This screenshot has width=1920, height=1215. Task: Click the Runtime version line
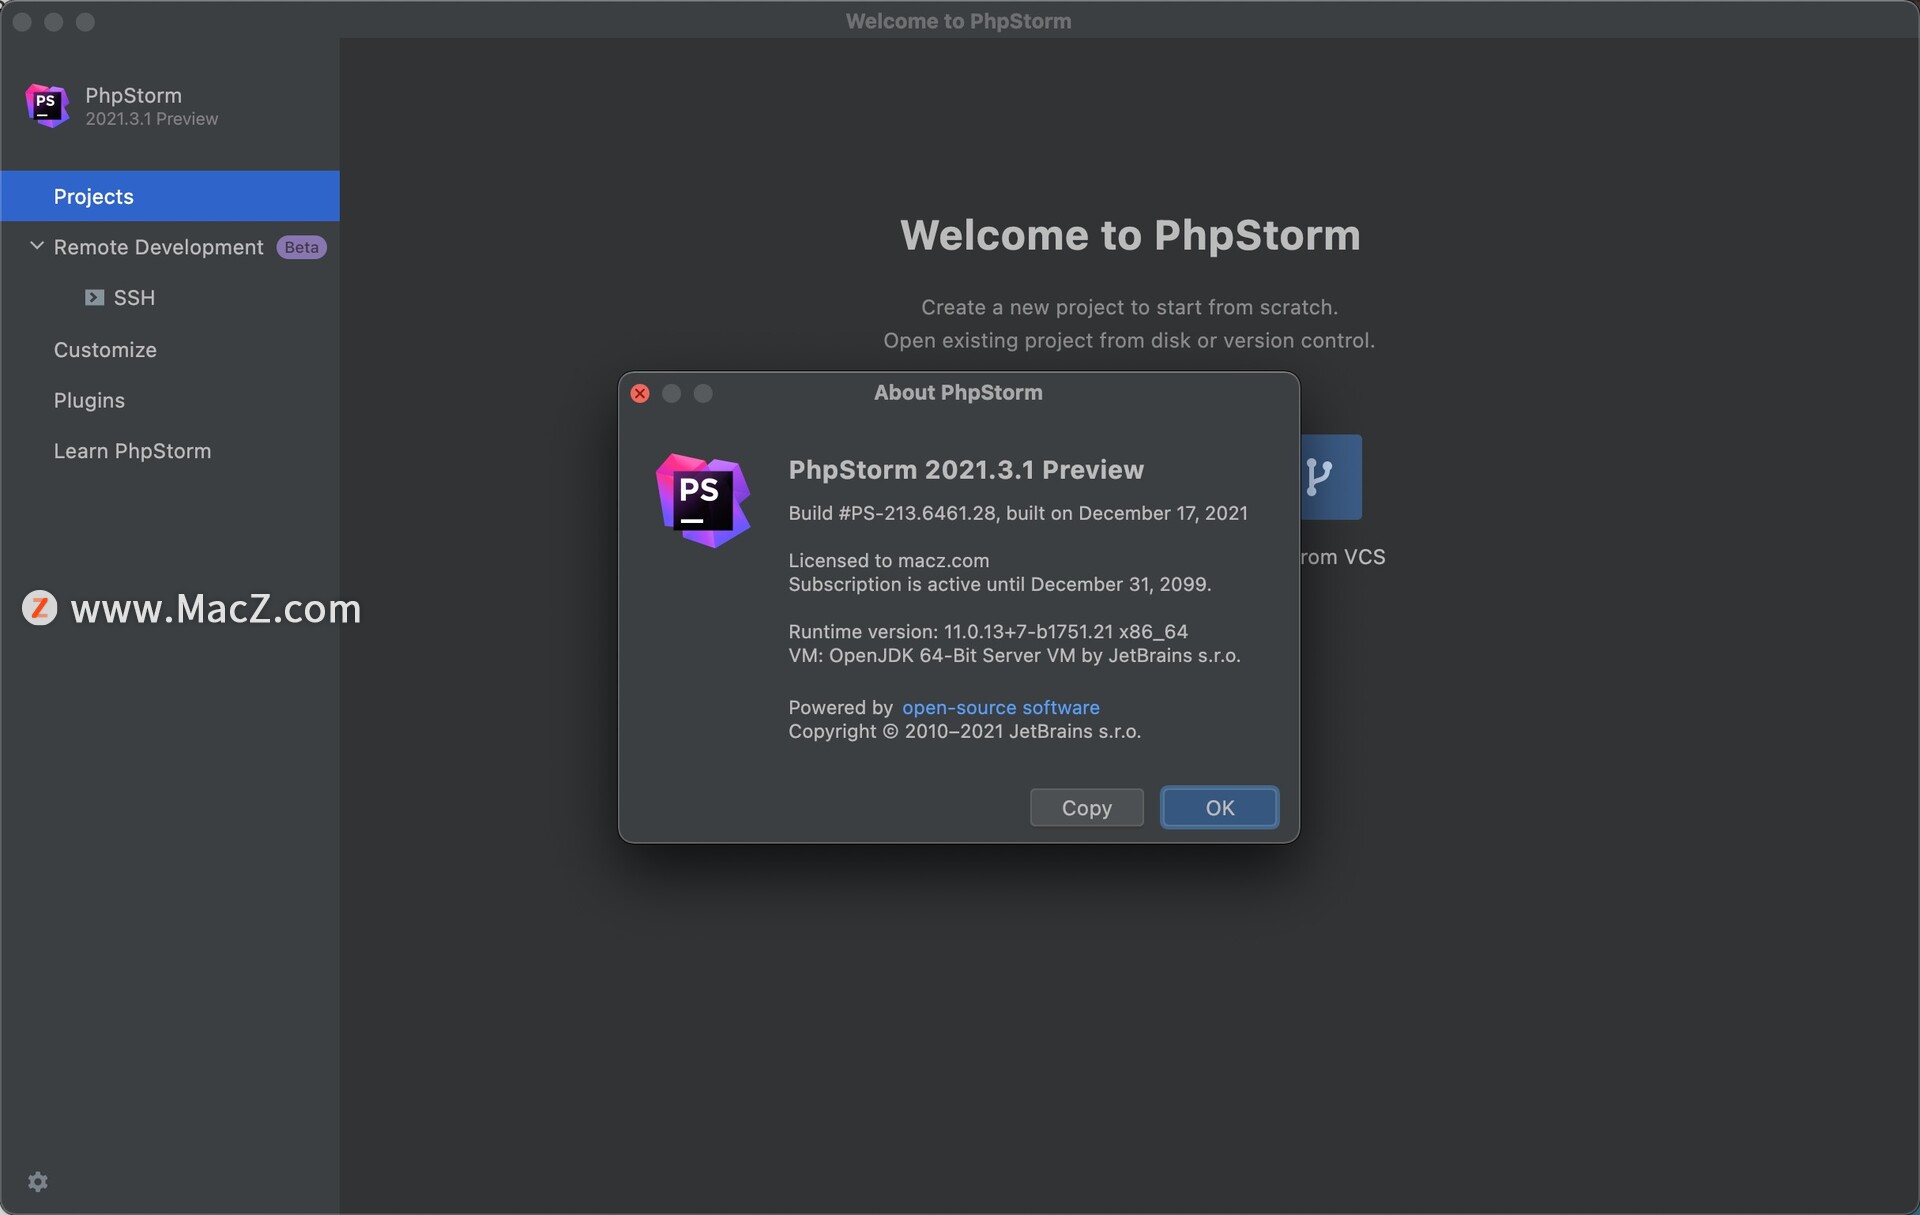[987, 631]
